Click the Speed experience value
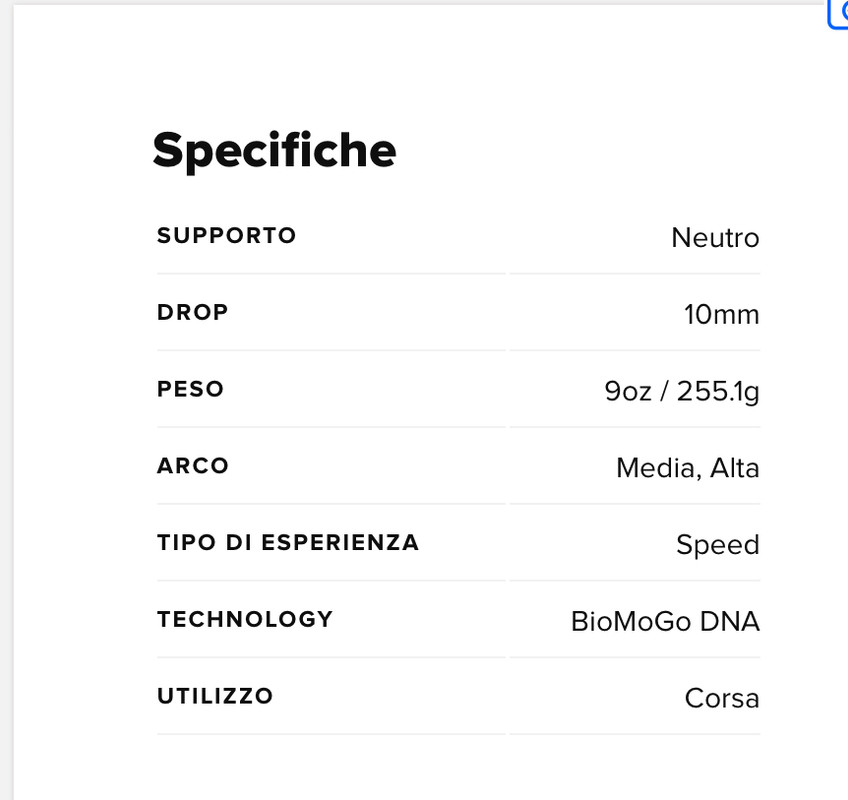Image resolution: width=848 pixels, height=800 pixels. (717, 545)
